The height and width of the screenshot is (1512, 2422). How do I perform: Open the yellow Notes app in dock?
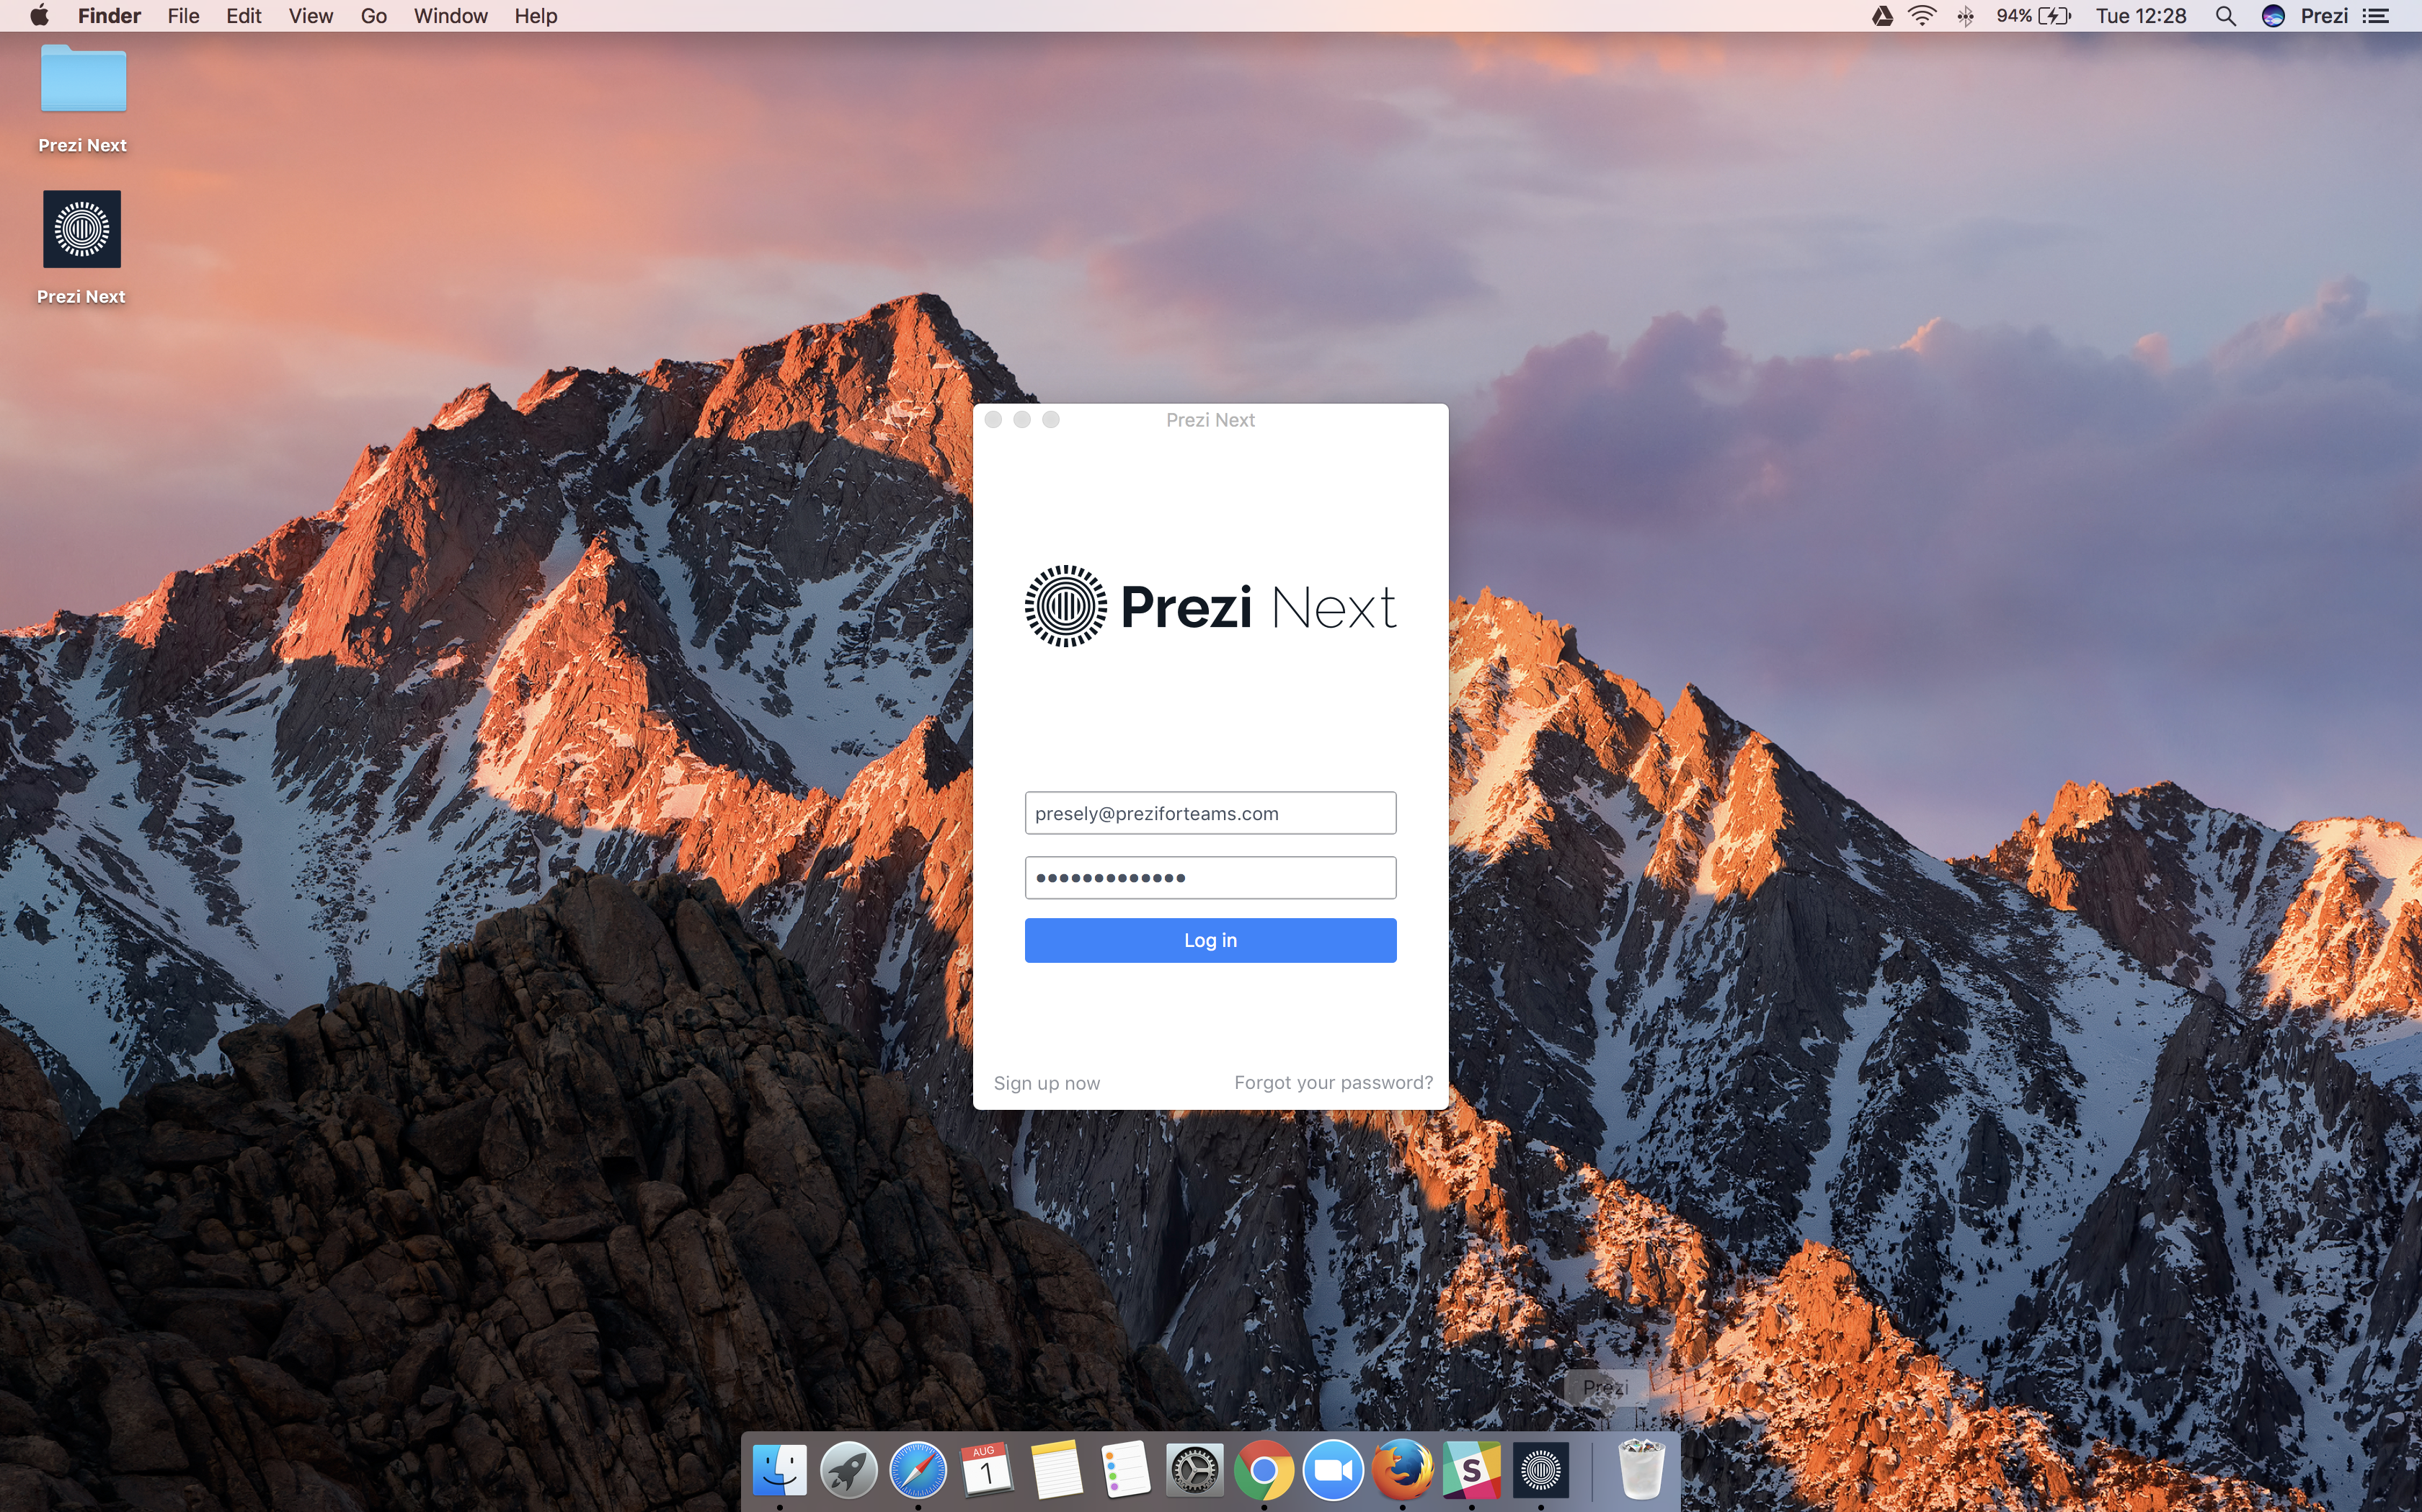1056,1470
